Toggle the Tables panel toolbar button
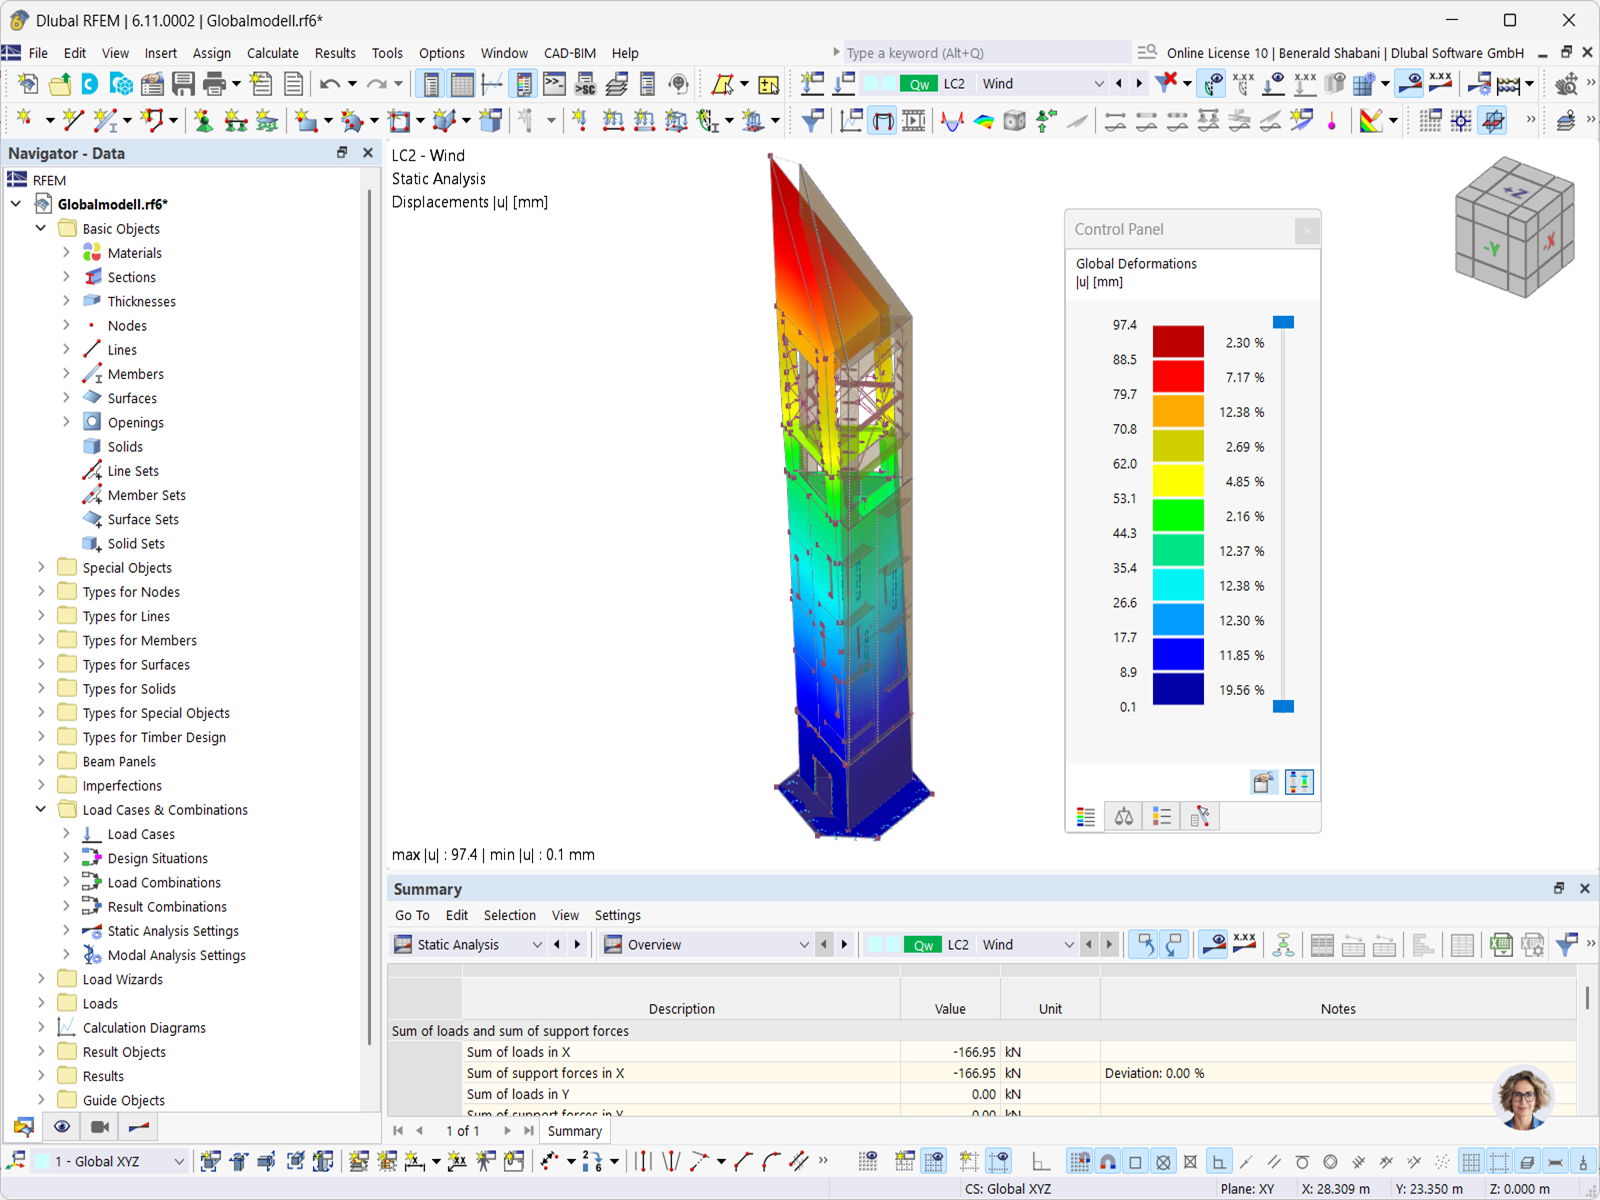The image size is (1600, 1200). pyautogui.click(x=462, y=84)
